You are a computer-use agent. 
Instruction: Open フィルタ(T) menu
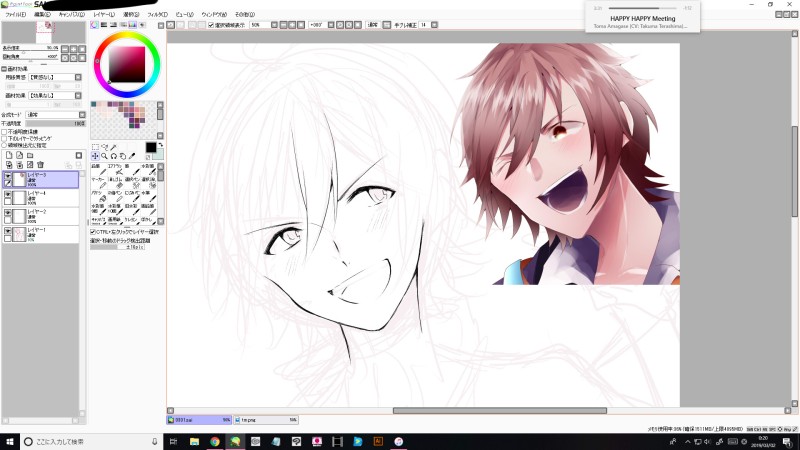pos(157,15)
